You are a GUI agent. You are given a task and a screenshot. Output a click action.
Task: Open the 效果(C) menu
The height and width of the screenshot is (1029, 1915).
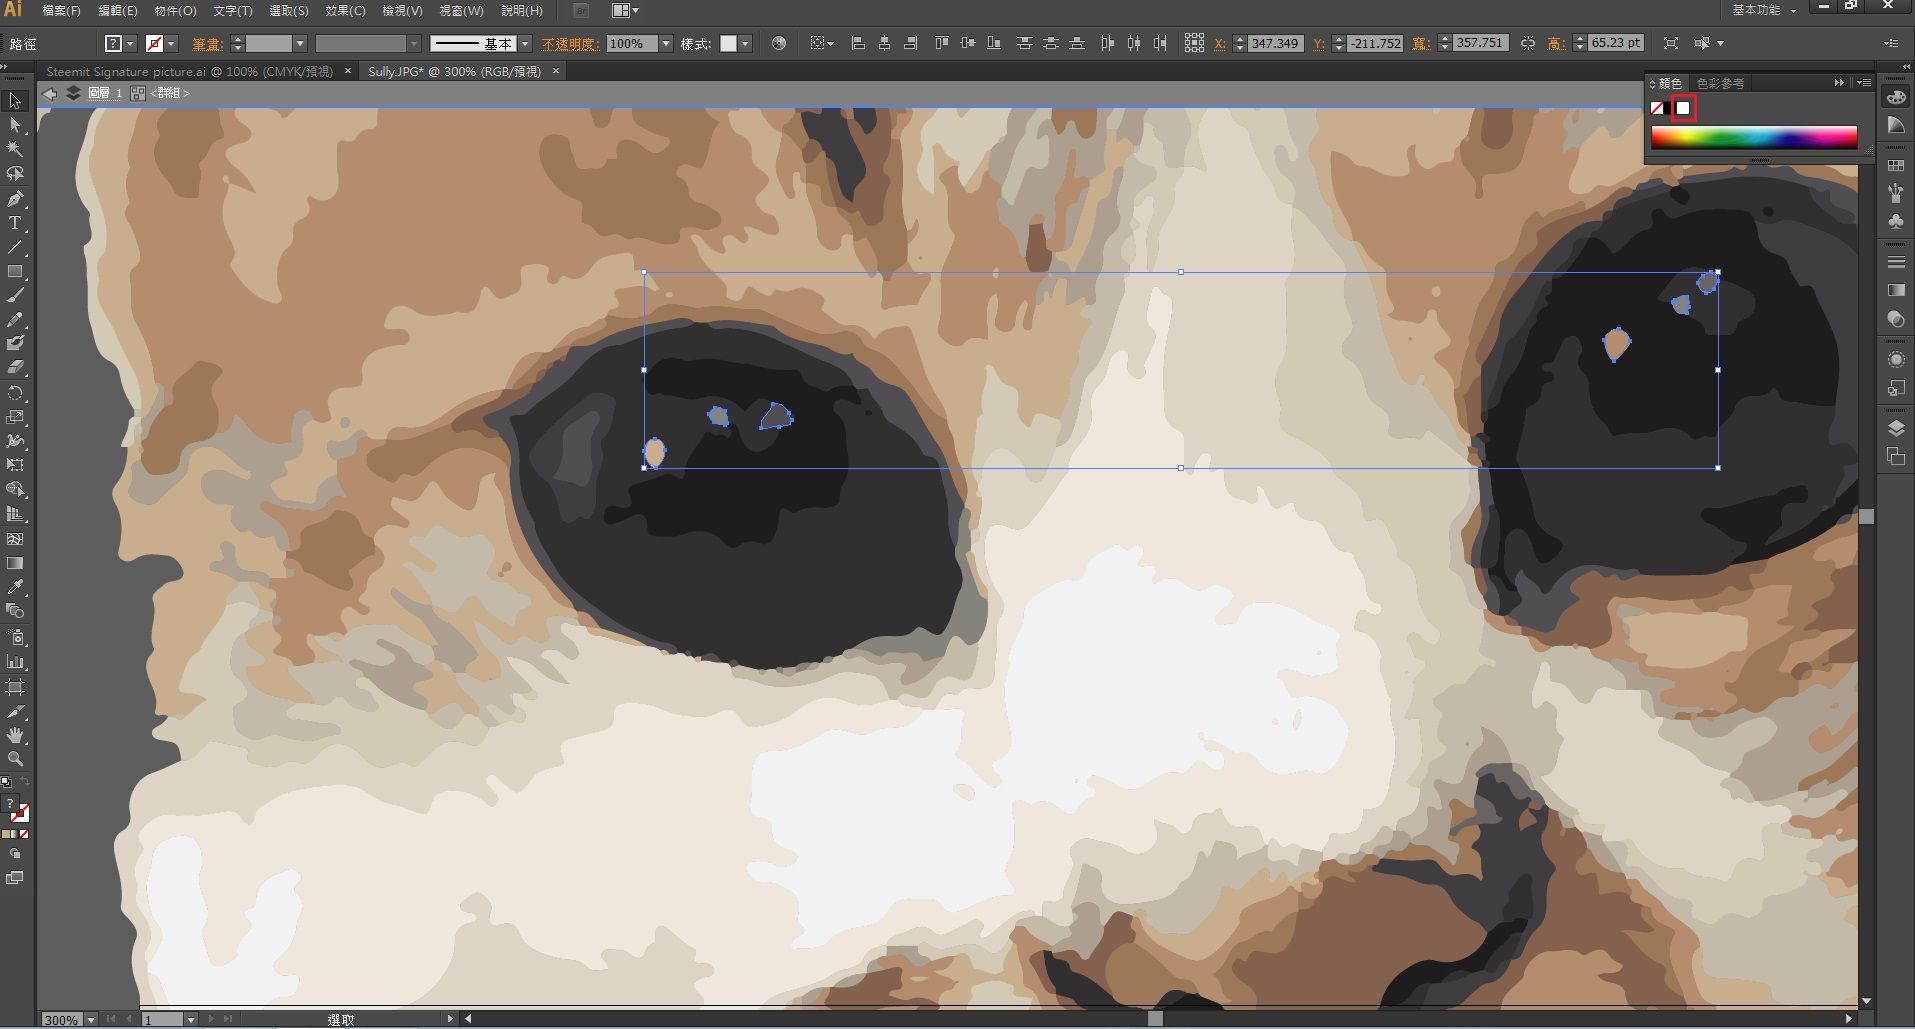(x=345, y=10)
